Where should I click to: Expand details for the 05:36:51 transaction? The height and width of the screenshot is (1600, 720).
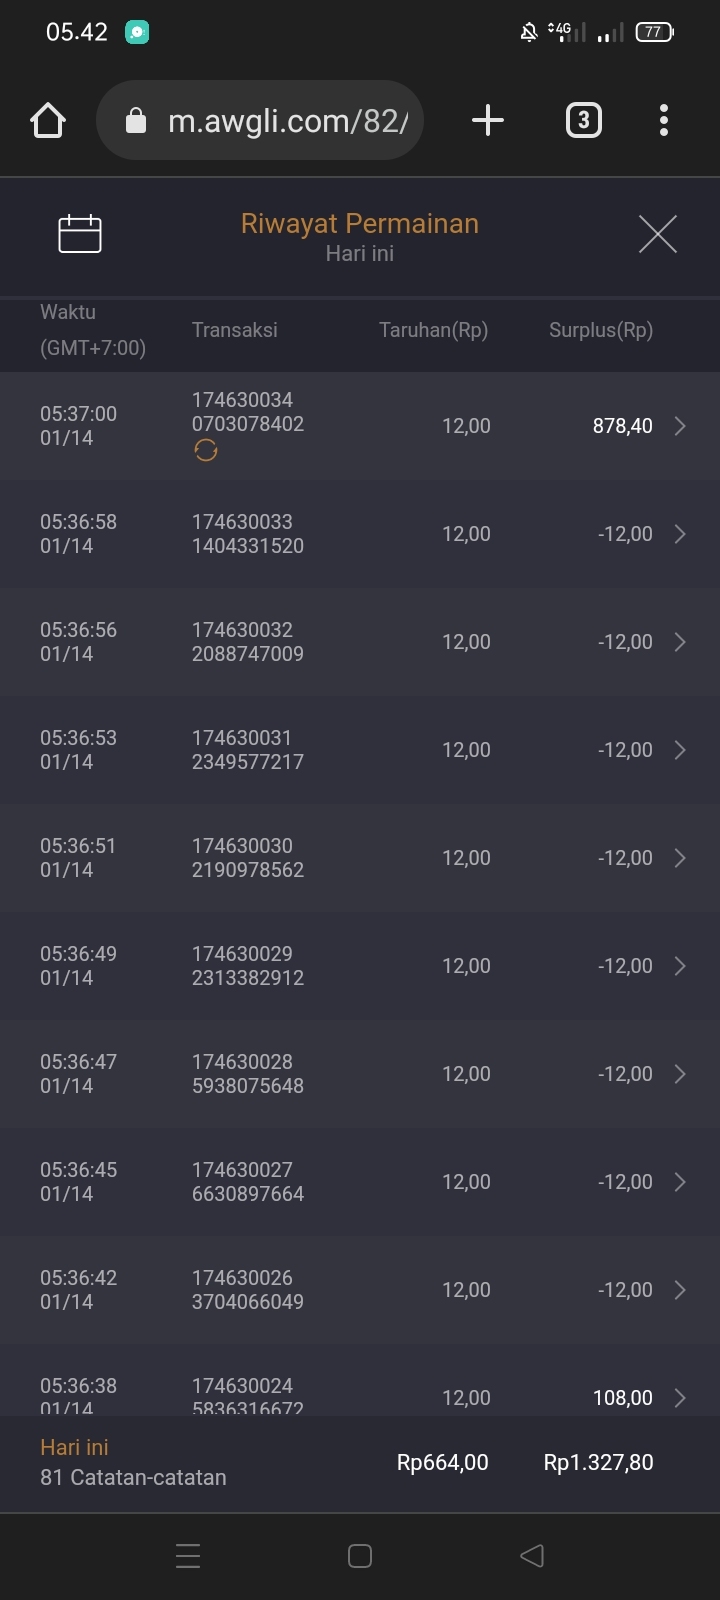[x=680, y=858]
